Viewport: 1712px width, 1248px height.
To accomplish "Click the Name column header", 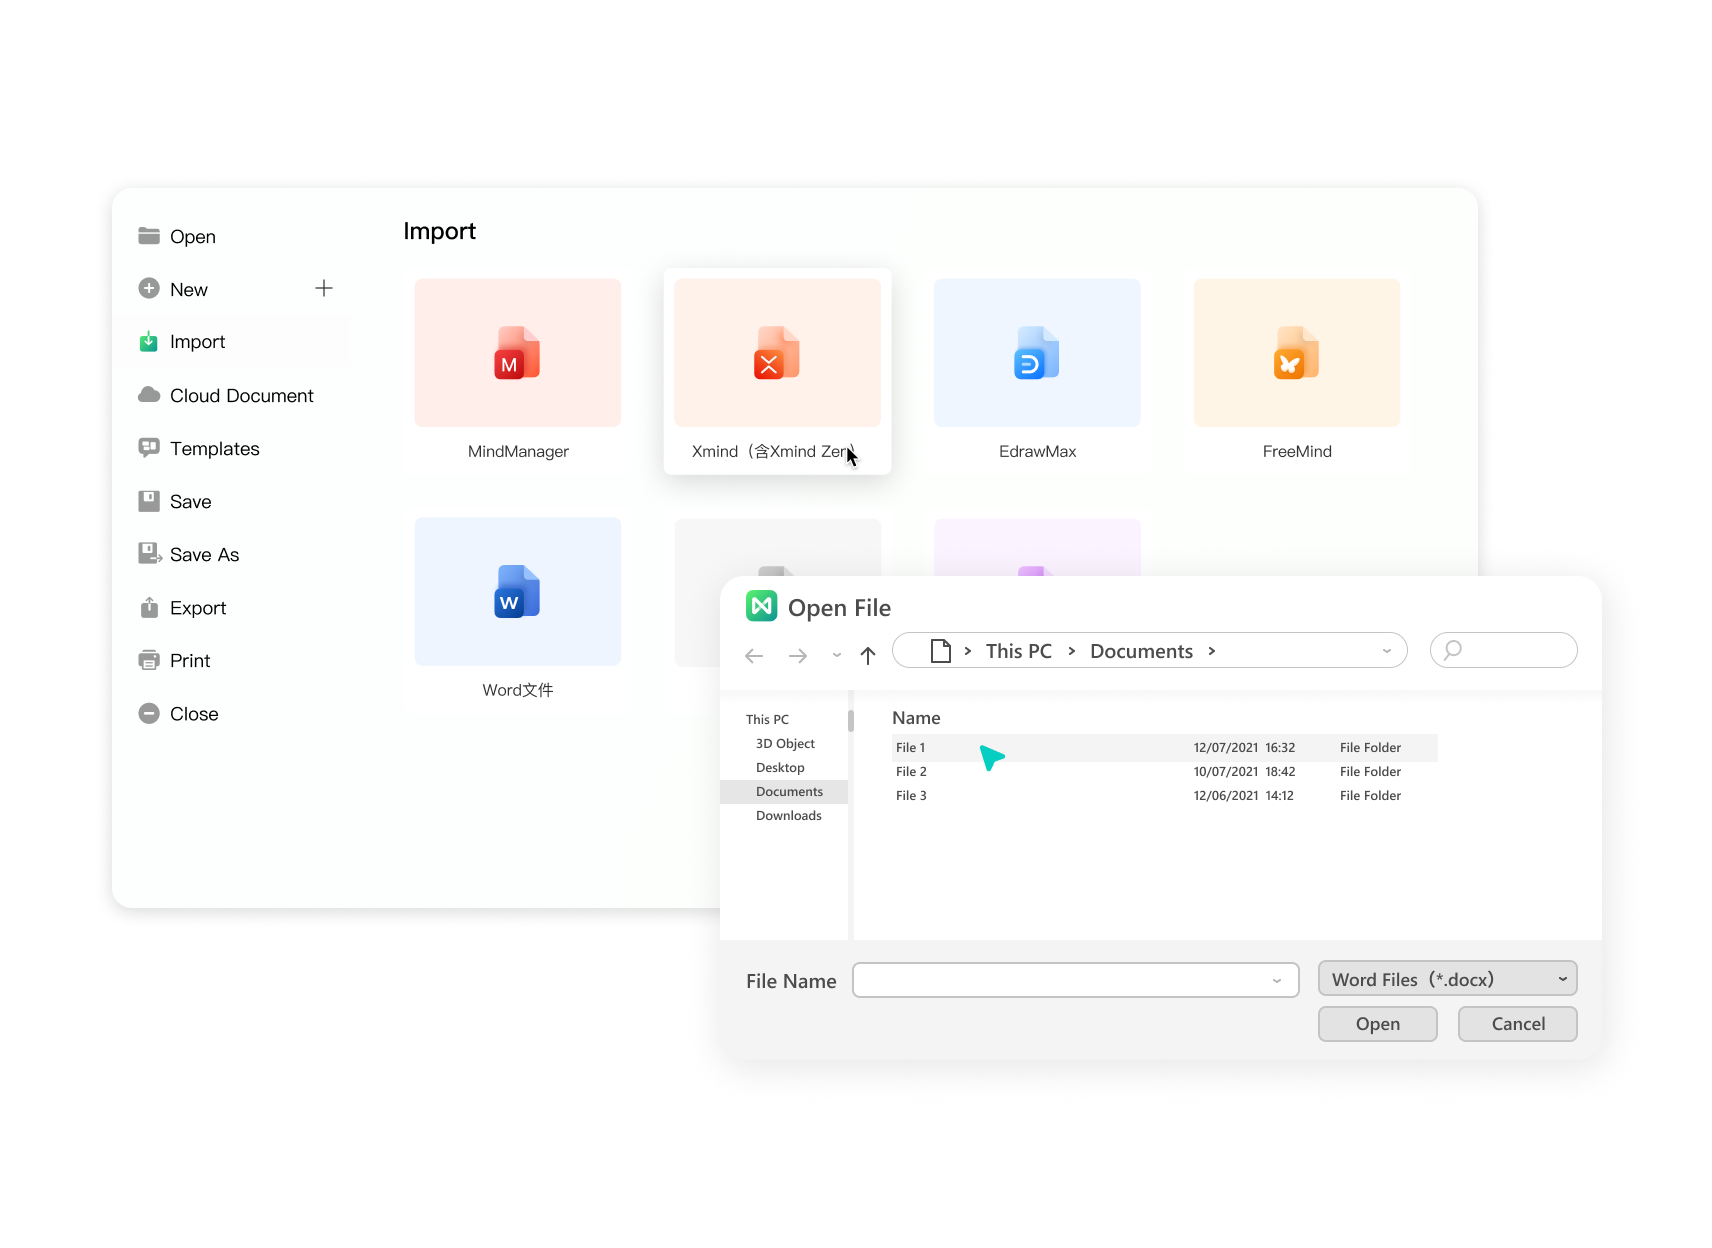I will click(x=916, y=718).
